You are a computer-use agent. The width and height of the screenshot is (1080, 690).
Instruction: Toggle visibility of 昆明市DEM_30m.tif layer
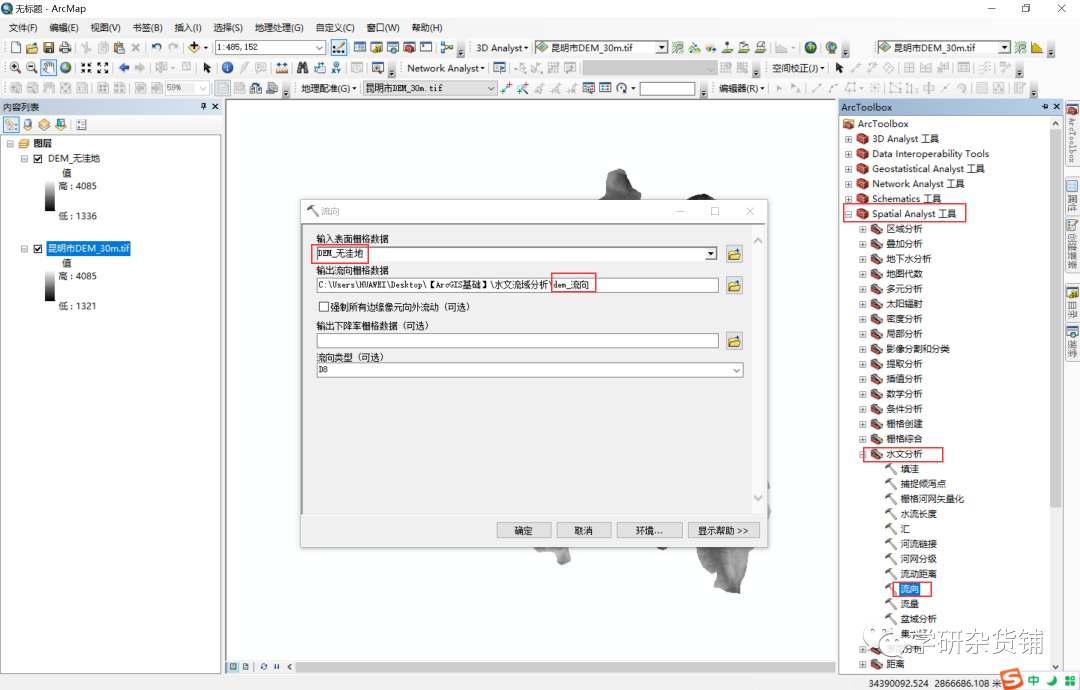(x=38, y=249)
